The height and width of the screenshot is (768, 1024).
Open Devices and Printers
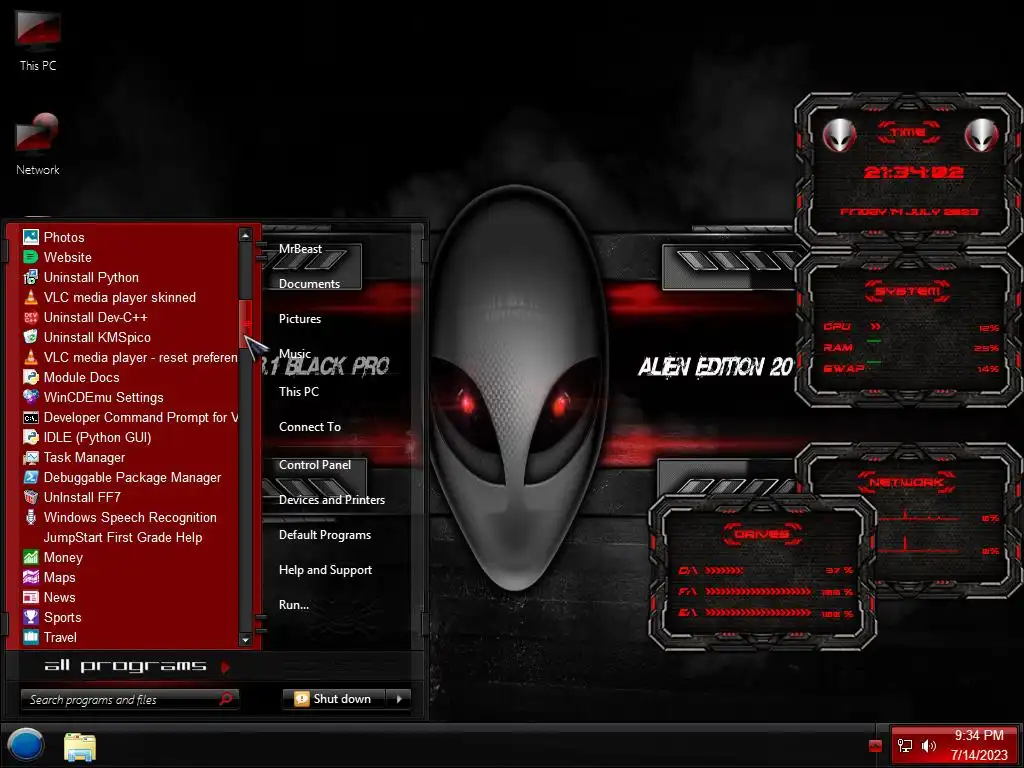pos(332,500)
